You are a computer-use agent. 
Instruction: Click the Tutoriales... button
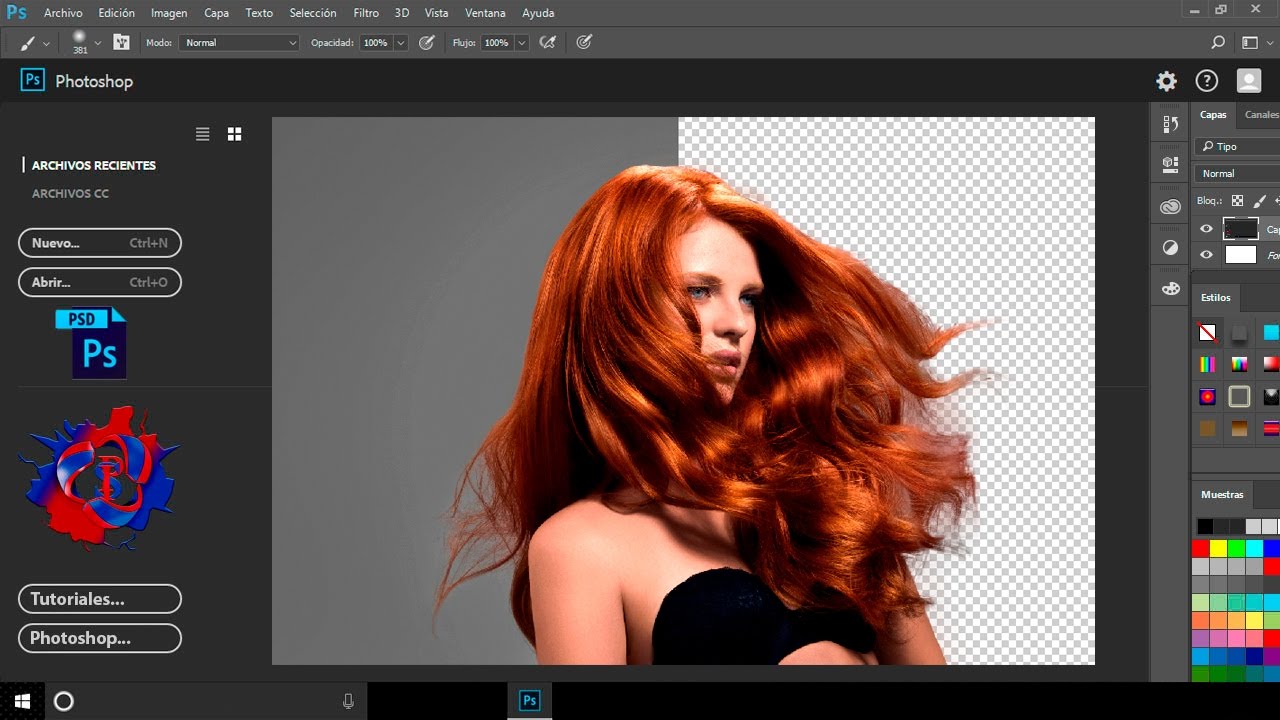click(100, 599)
